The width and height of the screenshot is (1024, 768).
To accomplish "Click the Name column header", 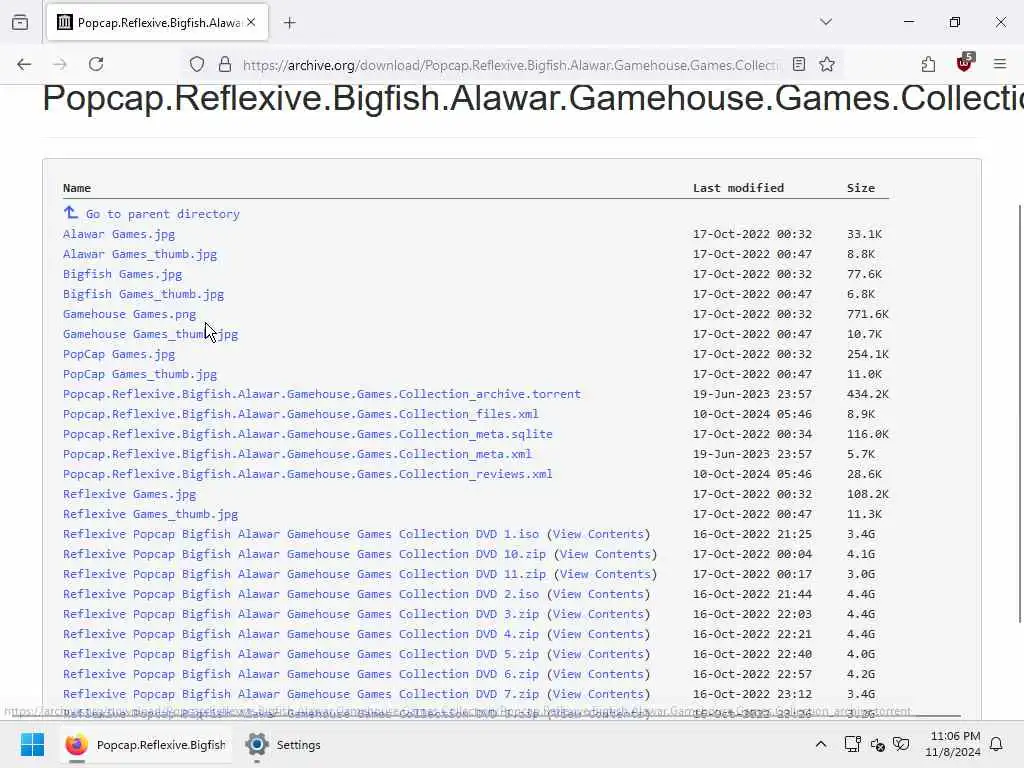I will pos(77,188).
